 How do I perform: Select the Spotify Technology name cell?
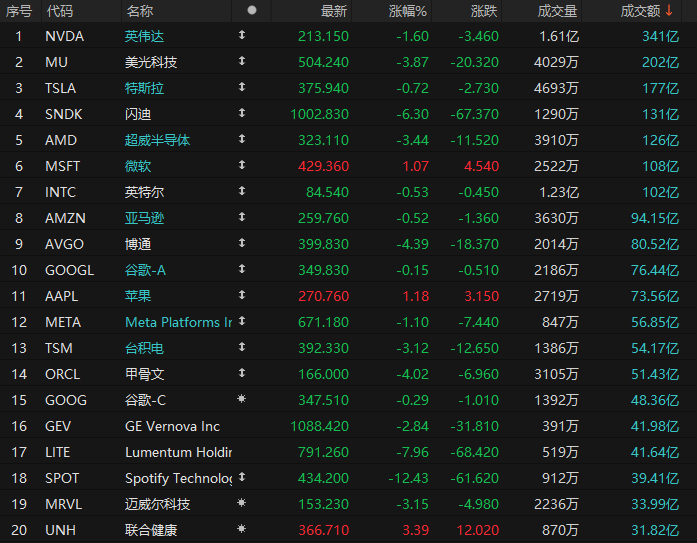point(178,478)
